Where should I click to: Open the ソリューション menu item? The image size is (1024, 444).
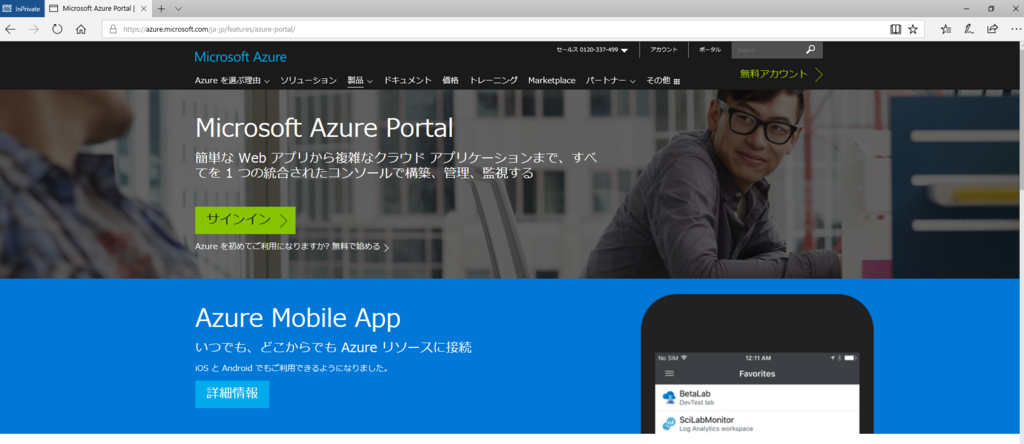[308, 80]
